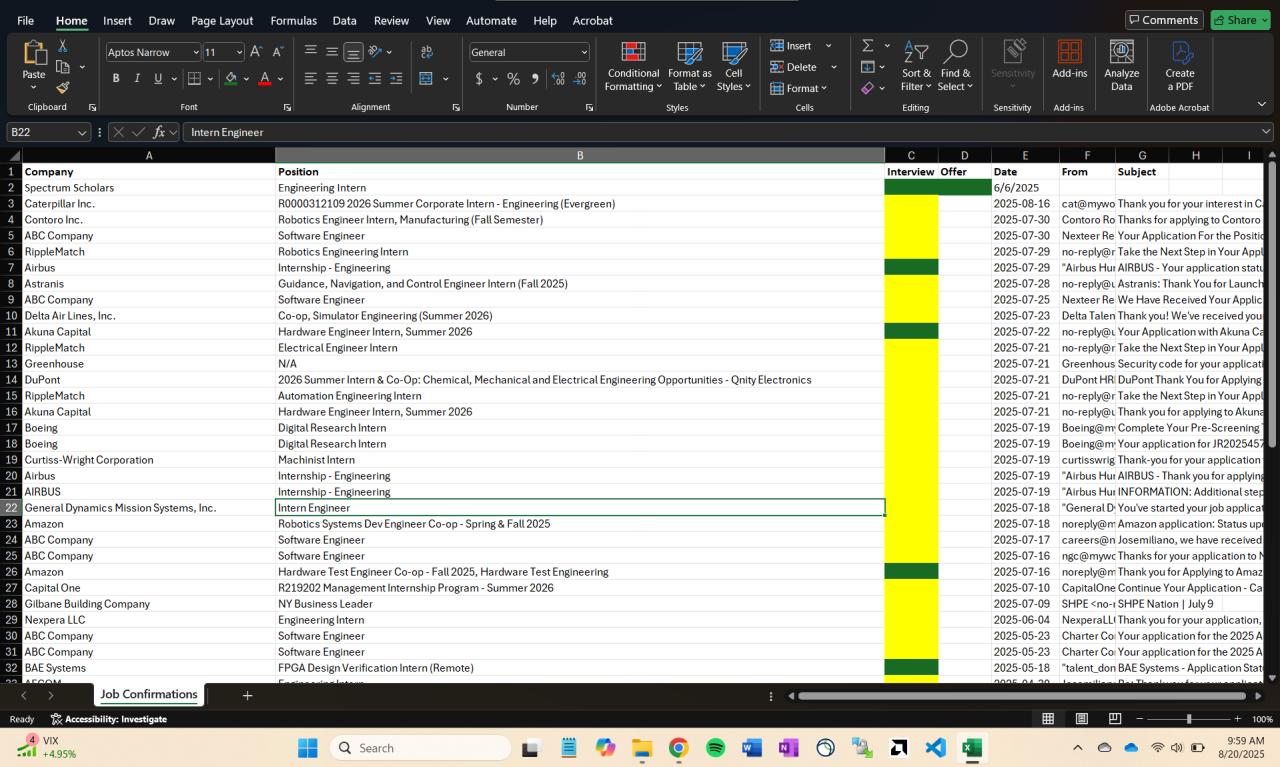Click the Share button

(1239, 19)
